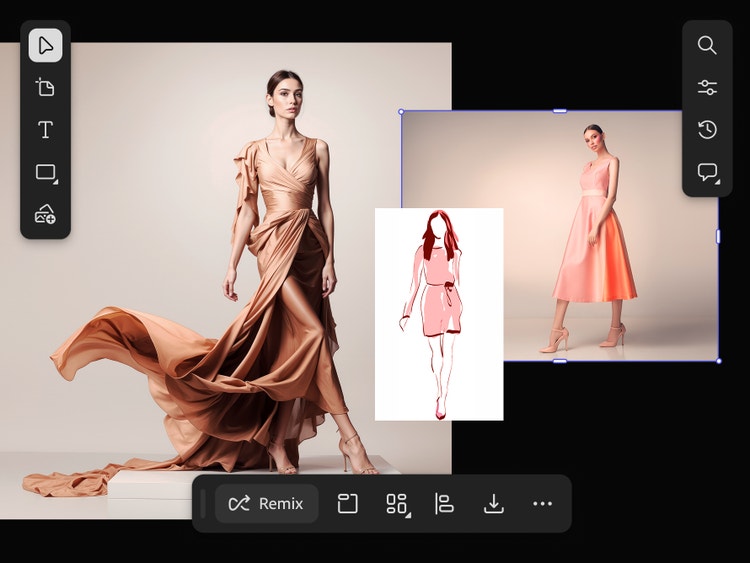Click the Remix button
Viewport: 750px width, 563px height.
pos(266,504)
